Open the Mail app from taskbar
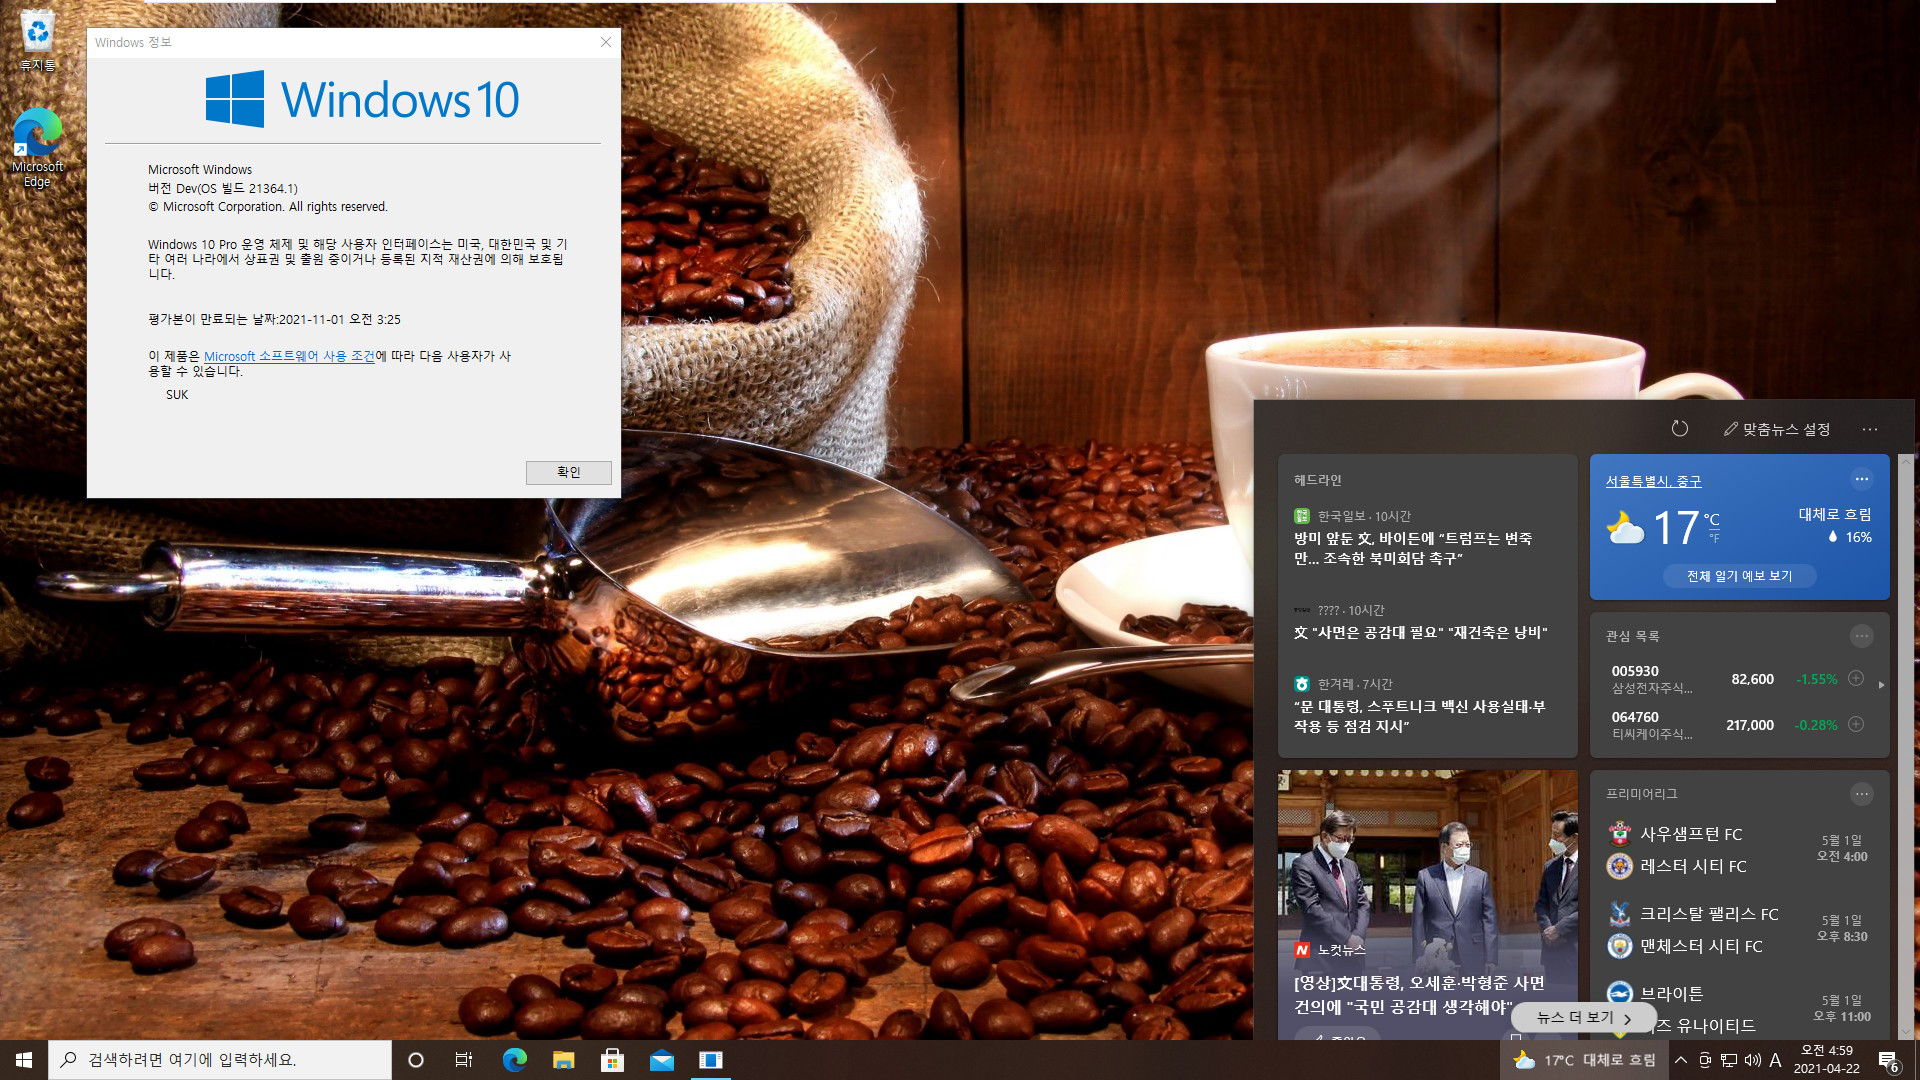 [661, 1060]
